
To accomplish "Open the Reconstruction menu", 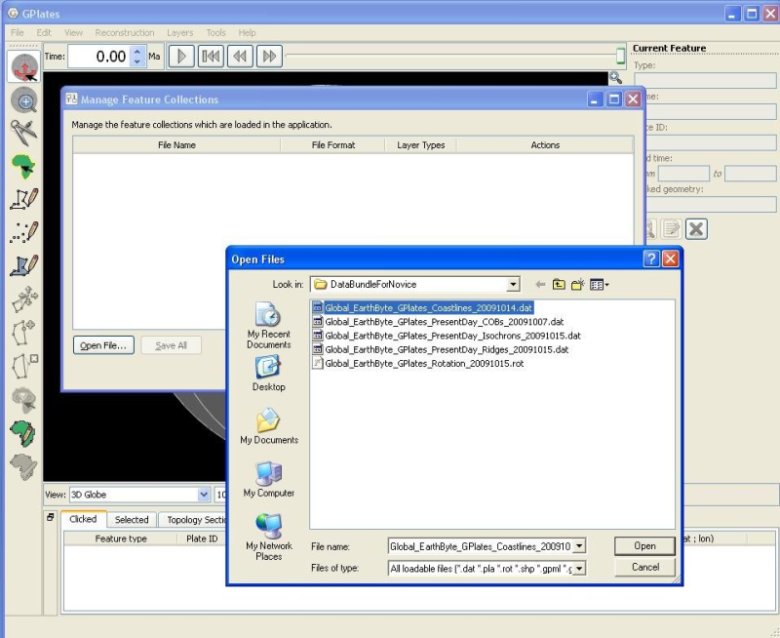I will tap(124, 32).
